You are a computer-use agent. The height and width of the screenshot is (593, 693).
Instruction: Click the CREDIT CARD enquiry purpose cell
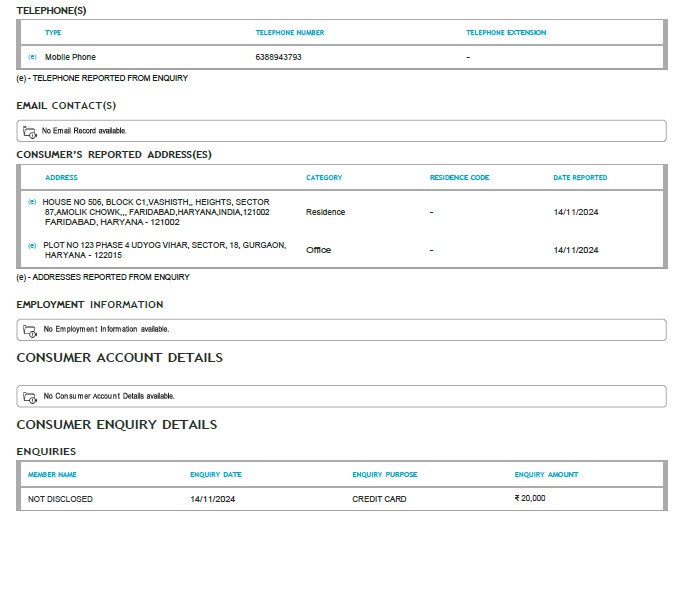pyautogui.click(x=379, y=499)
